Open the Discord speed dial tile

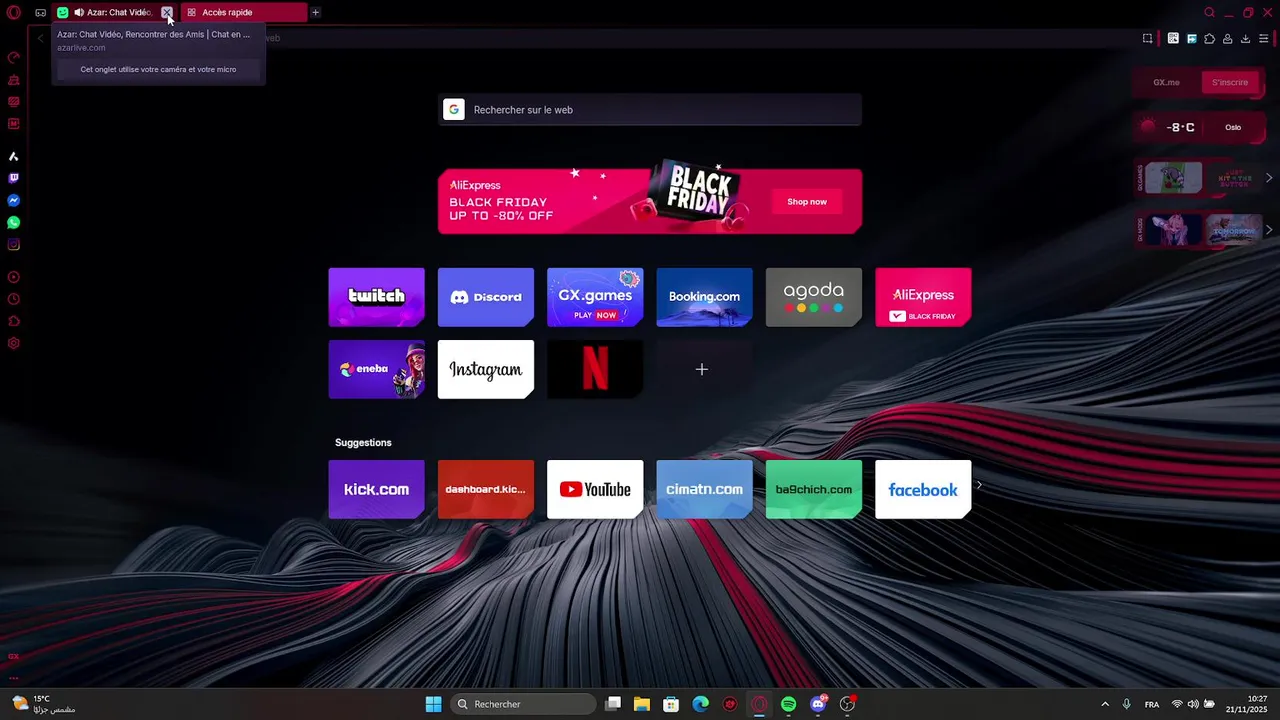point(486,297)
